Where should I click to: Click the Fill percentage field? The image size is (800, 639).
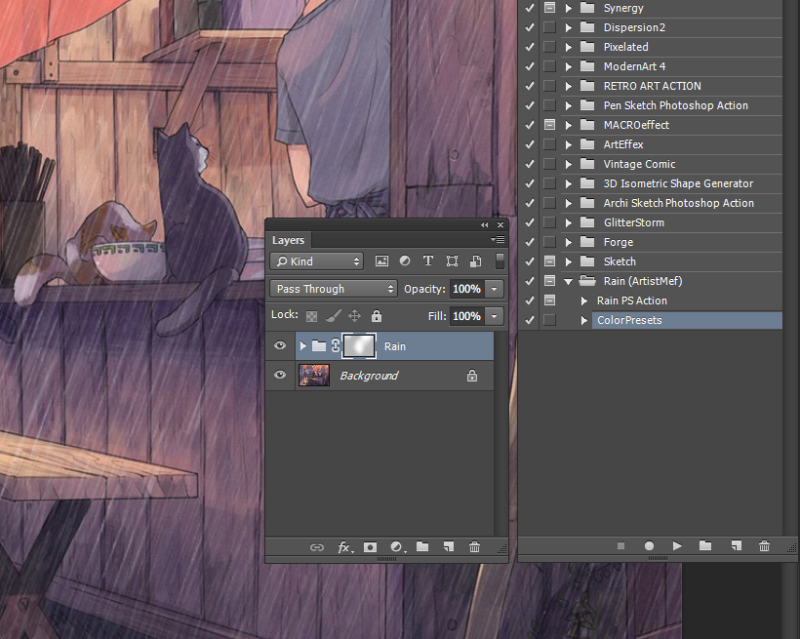[x=467, y=316]
